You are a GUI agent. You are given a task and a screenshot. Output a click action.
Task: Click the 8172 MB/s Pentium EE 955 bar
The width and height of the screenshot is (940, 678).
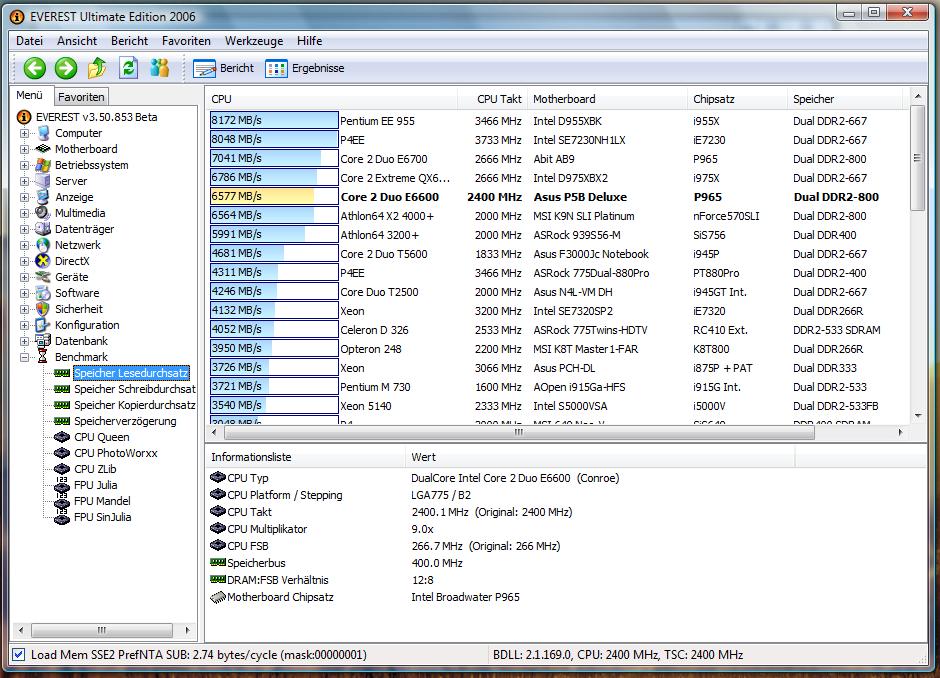[274, 120]
